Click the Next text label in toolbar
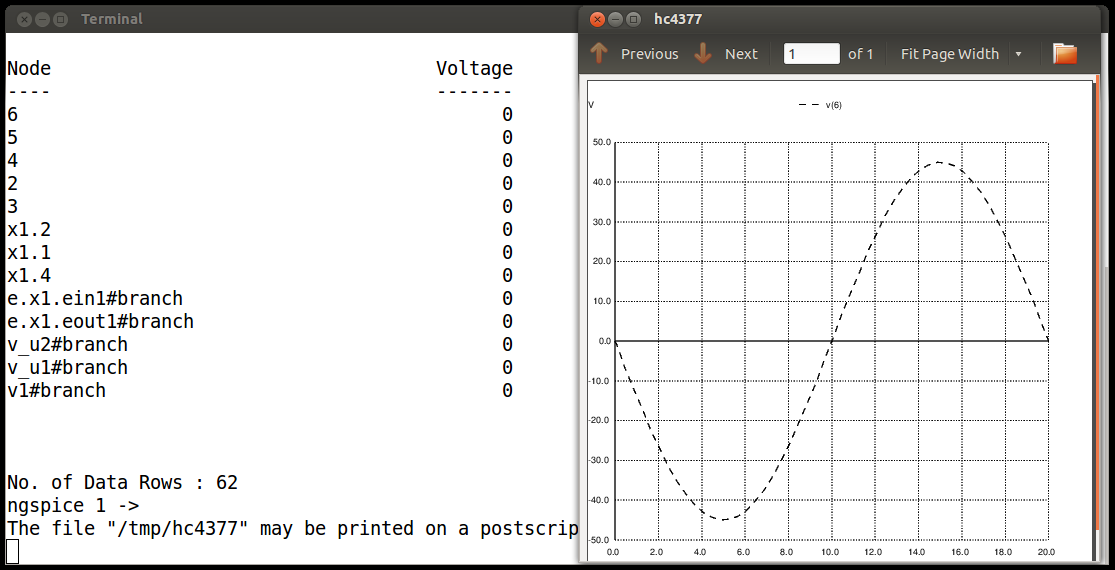 click(741, 54)
